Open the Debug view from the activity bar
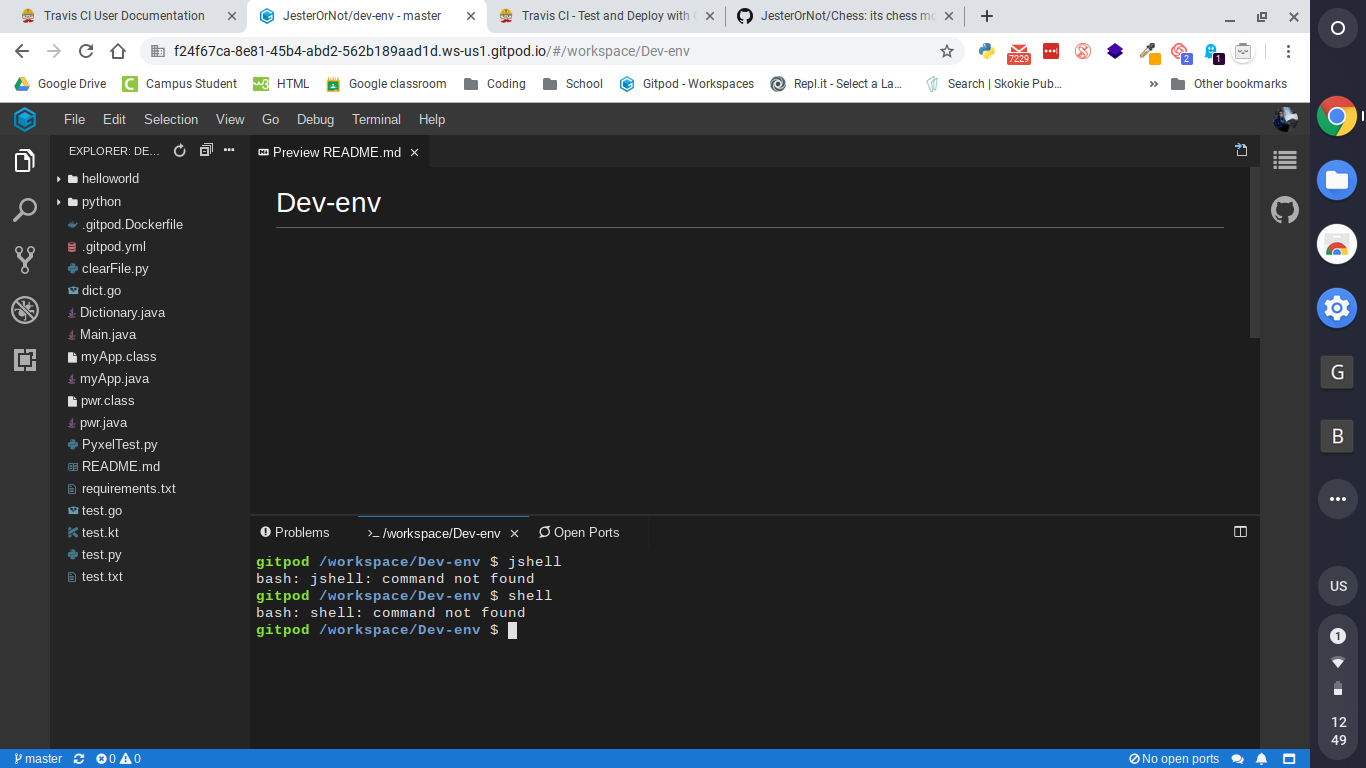Screen dimensions: 1366x768 click(25, 310)
